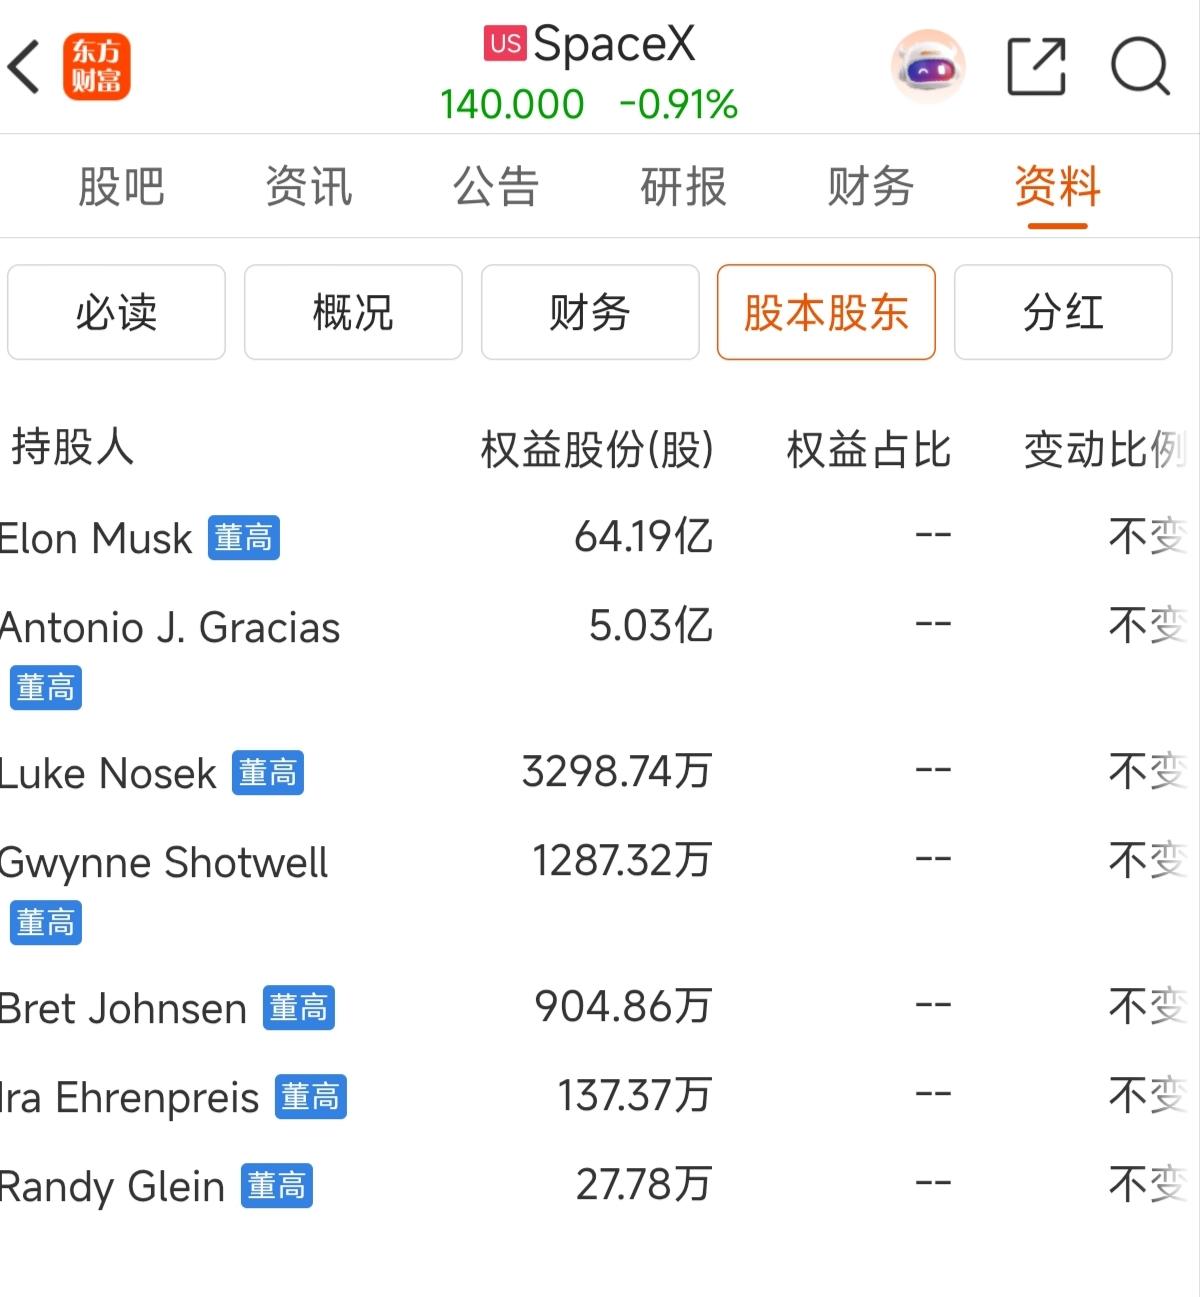Select the 财务 top tab
Screen dimensions: 1200x1297
pos(871,187)
